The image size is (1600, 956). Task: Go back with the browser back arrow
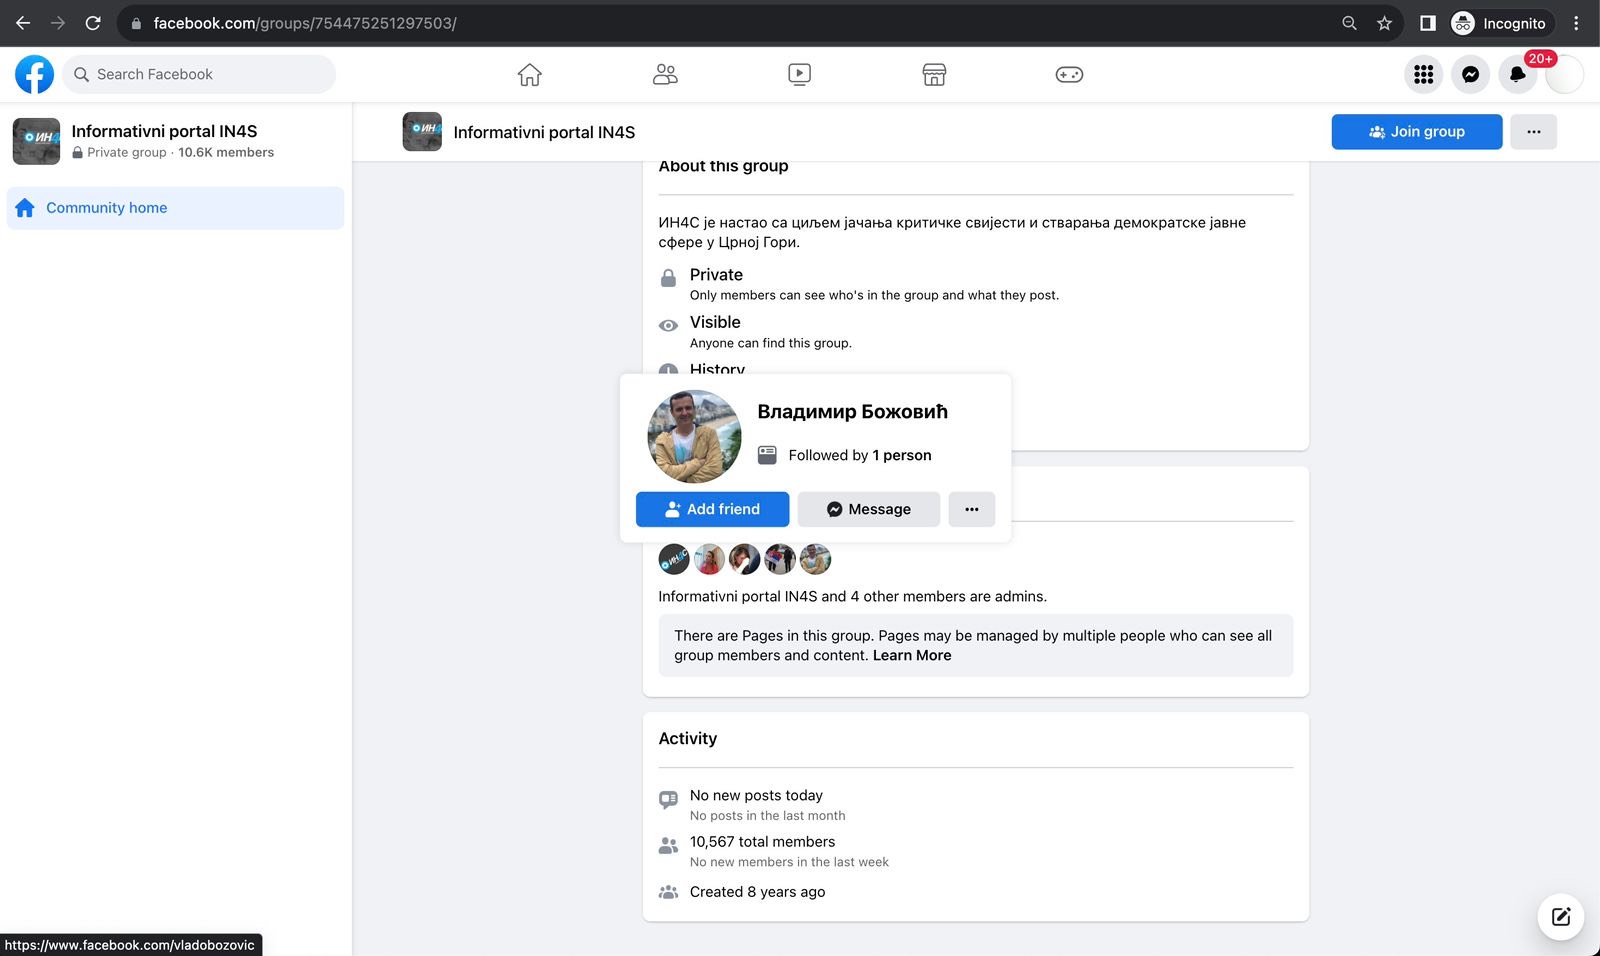(23, 23)
